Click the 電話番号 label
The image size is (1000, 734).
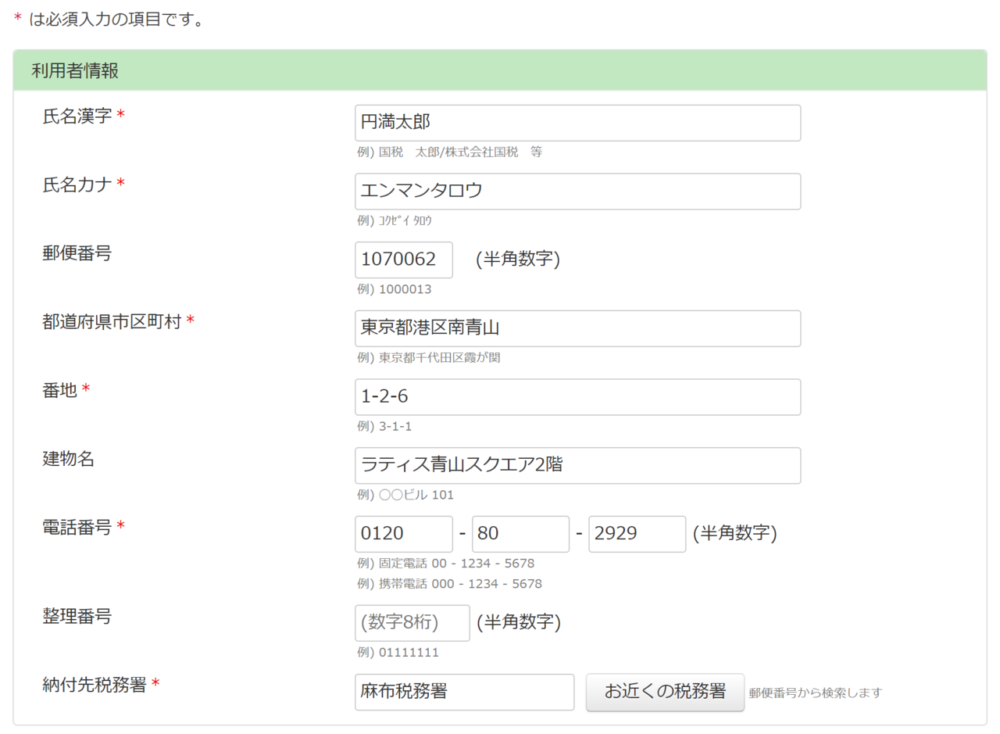click(x=77, y=527)
